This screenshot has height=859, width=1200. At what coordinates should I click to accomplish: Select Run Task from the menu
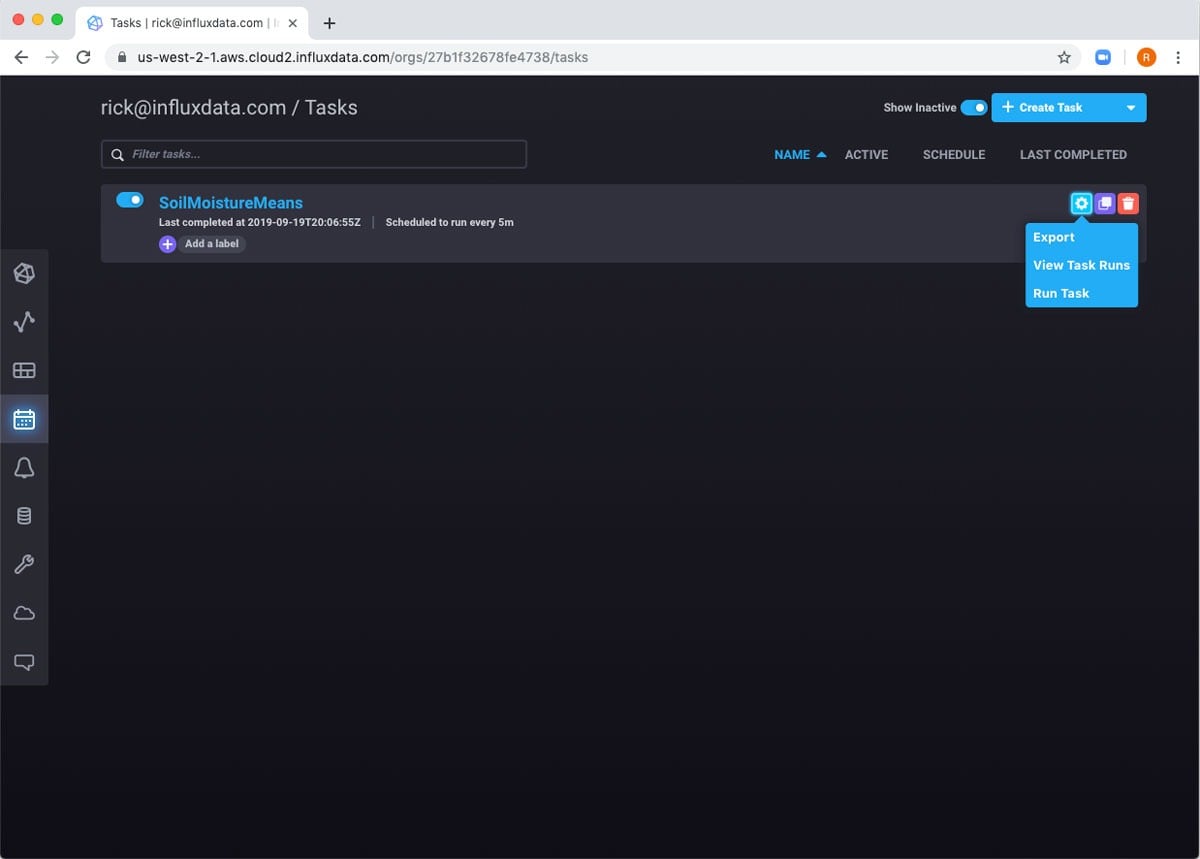pos(1061,293)
